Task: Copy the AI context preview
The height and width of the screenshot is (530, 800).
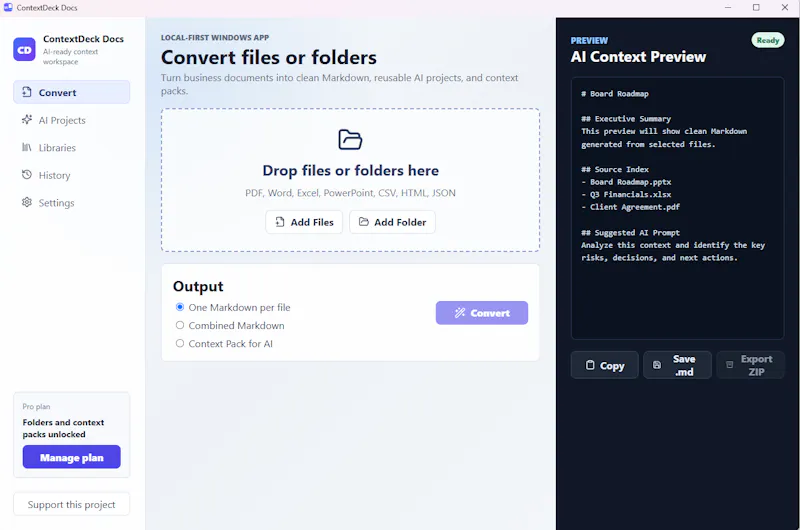Action: pos(605,365)
